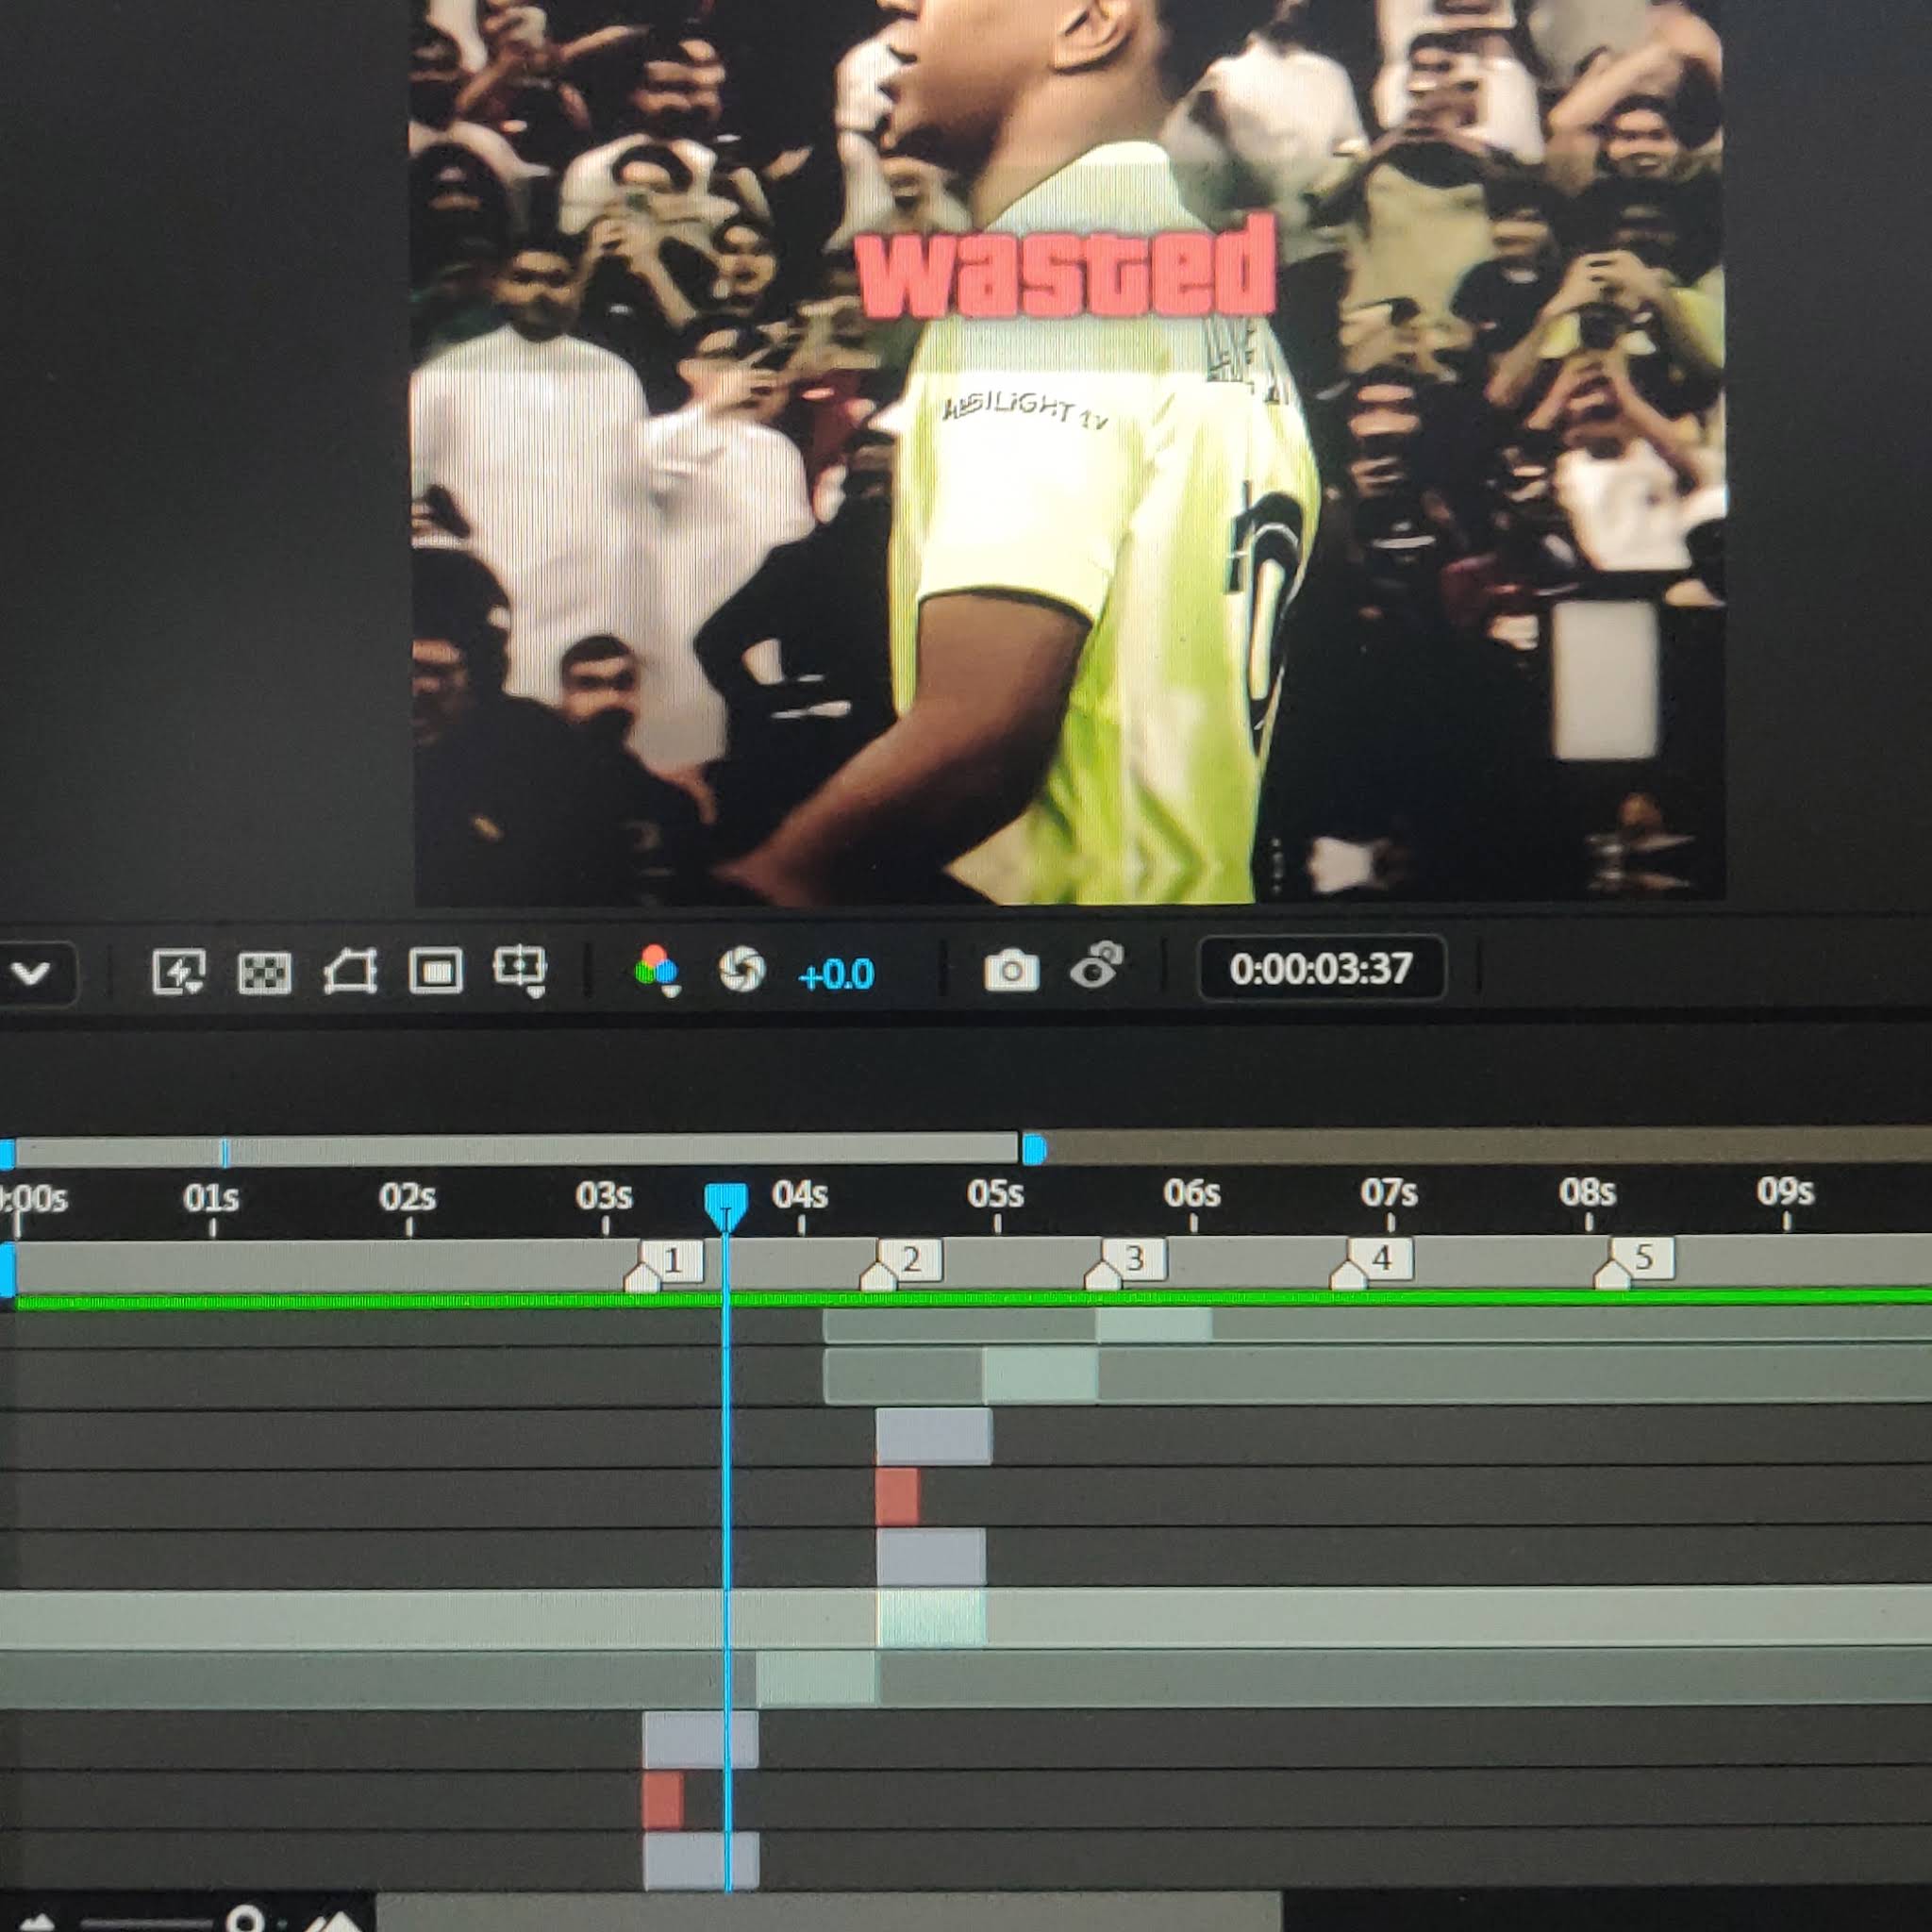Select the upper red layer bar
This screenshot has height=1932, width=1932.
(897, 1497)
